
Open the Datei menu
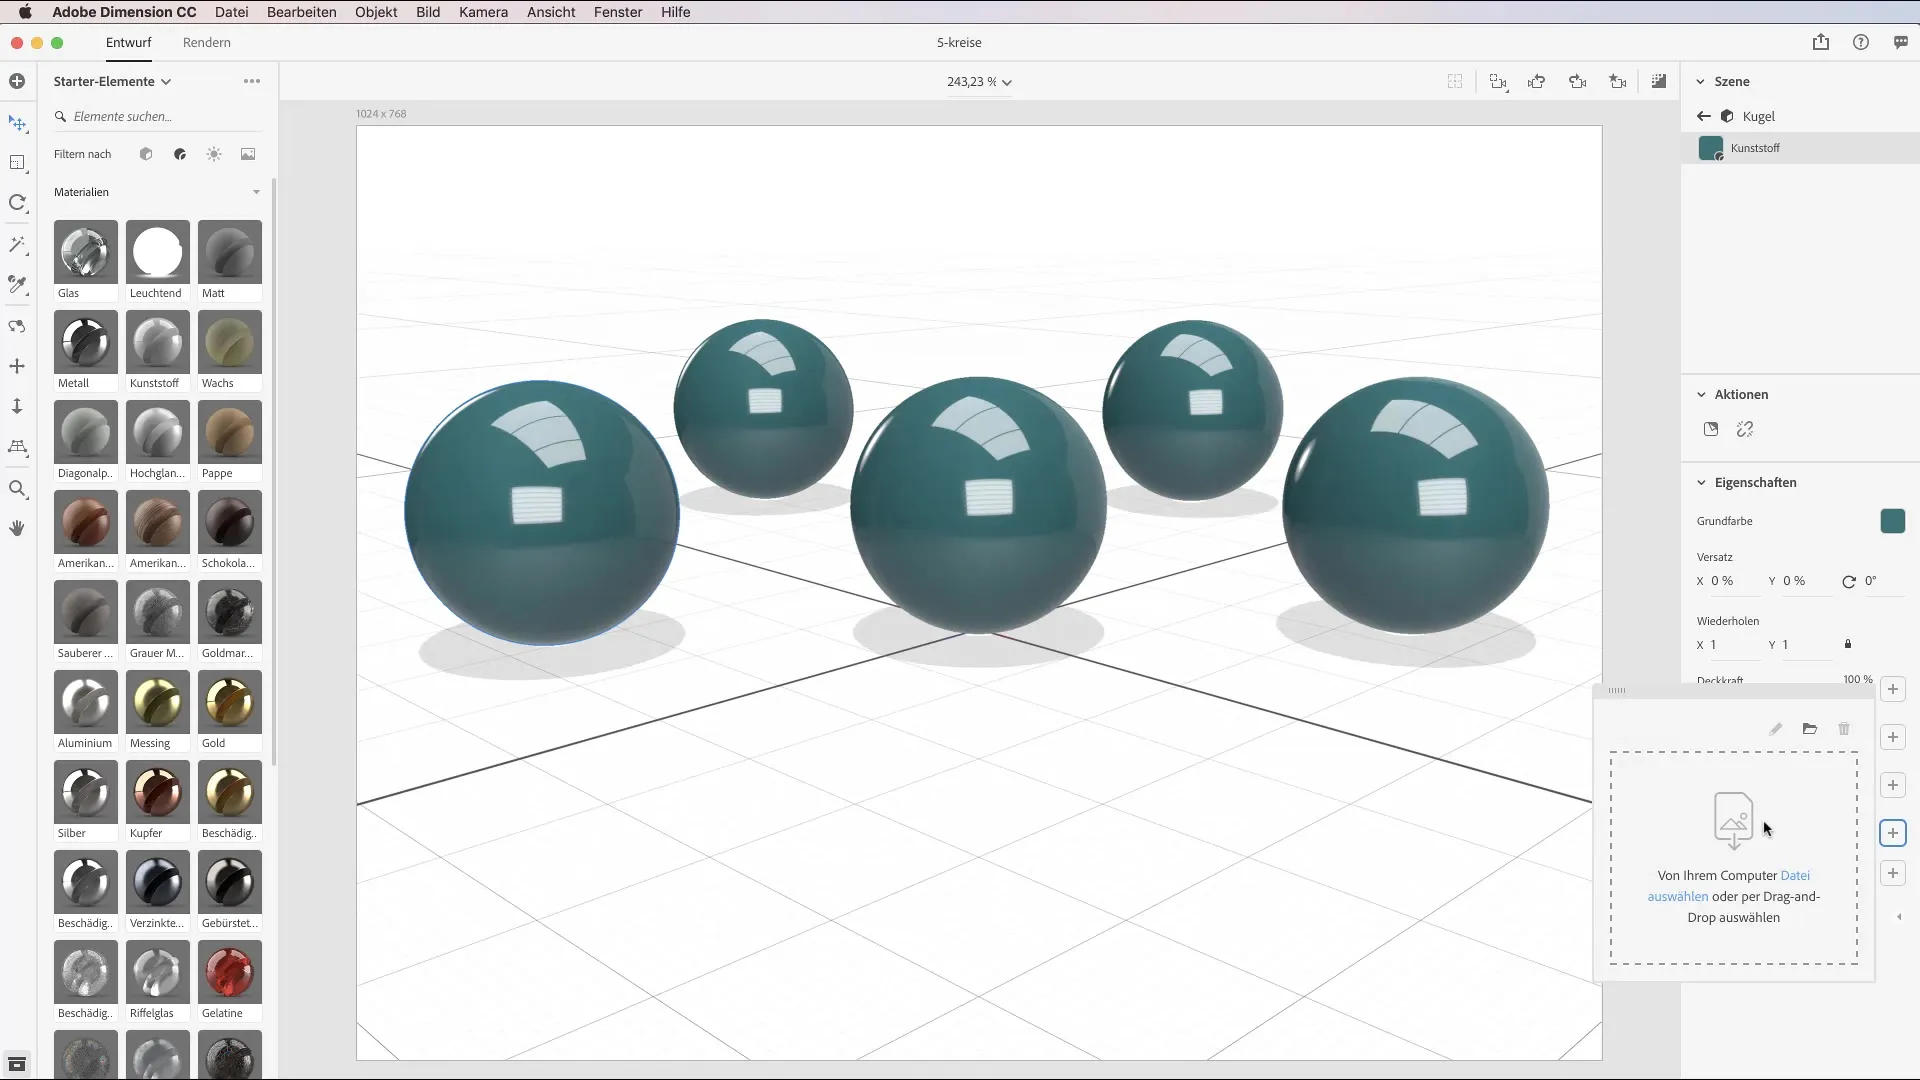(231, 12)
